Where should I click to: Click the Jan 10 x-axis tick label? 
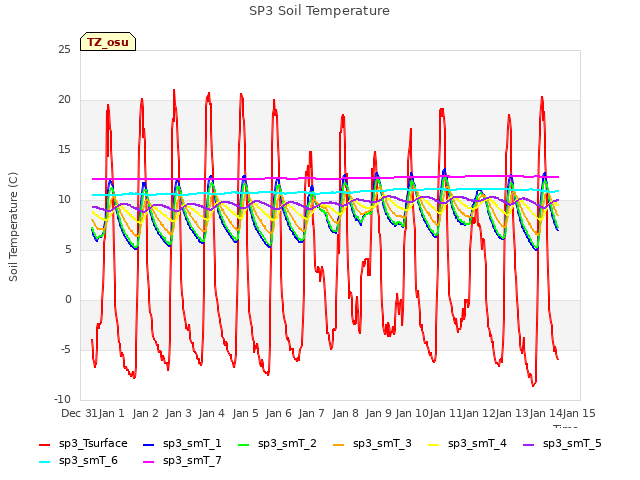click(x=412, y=413)
